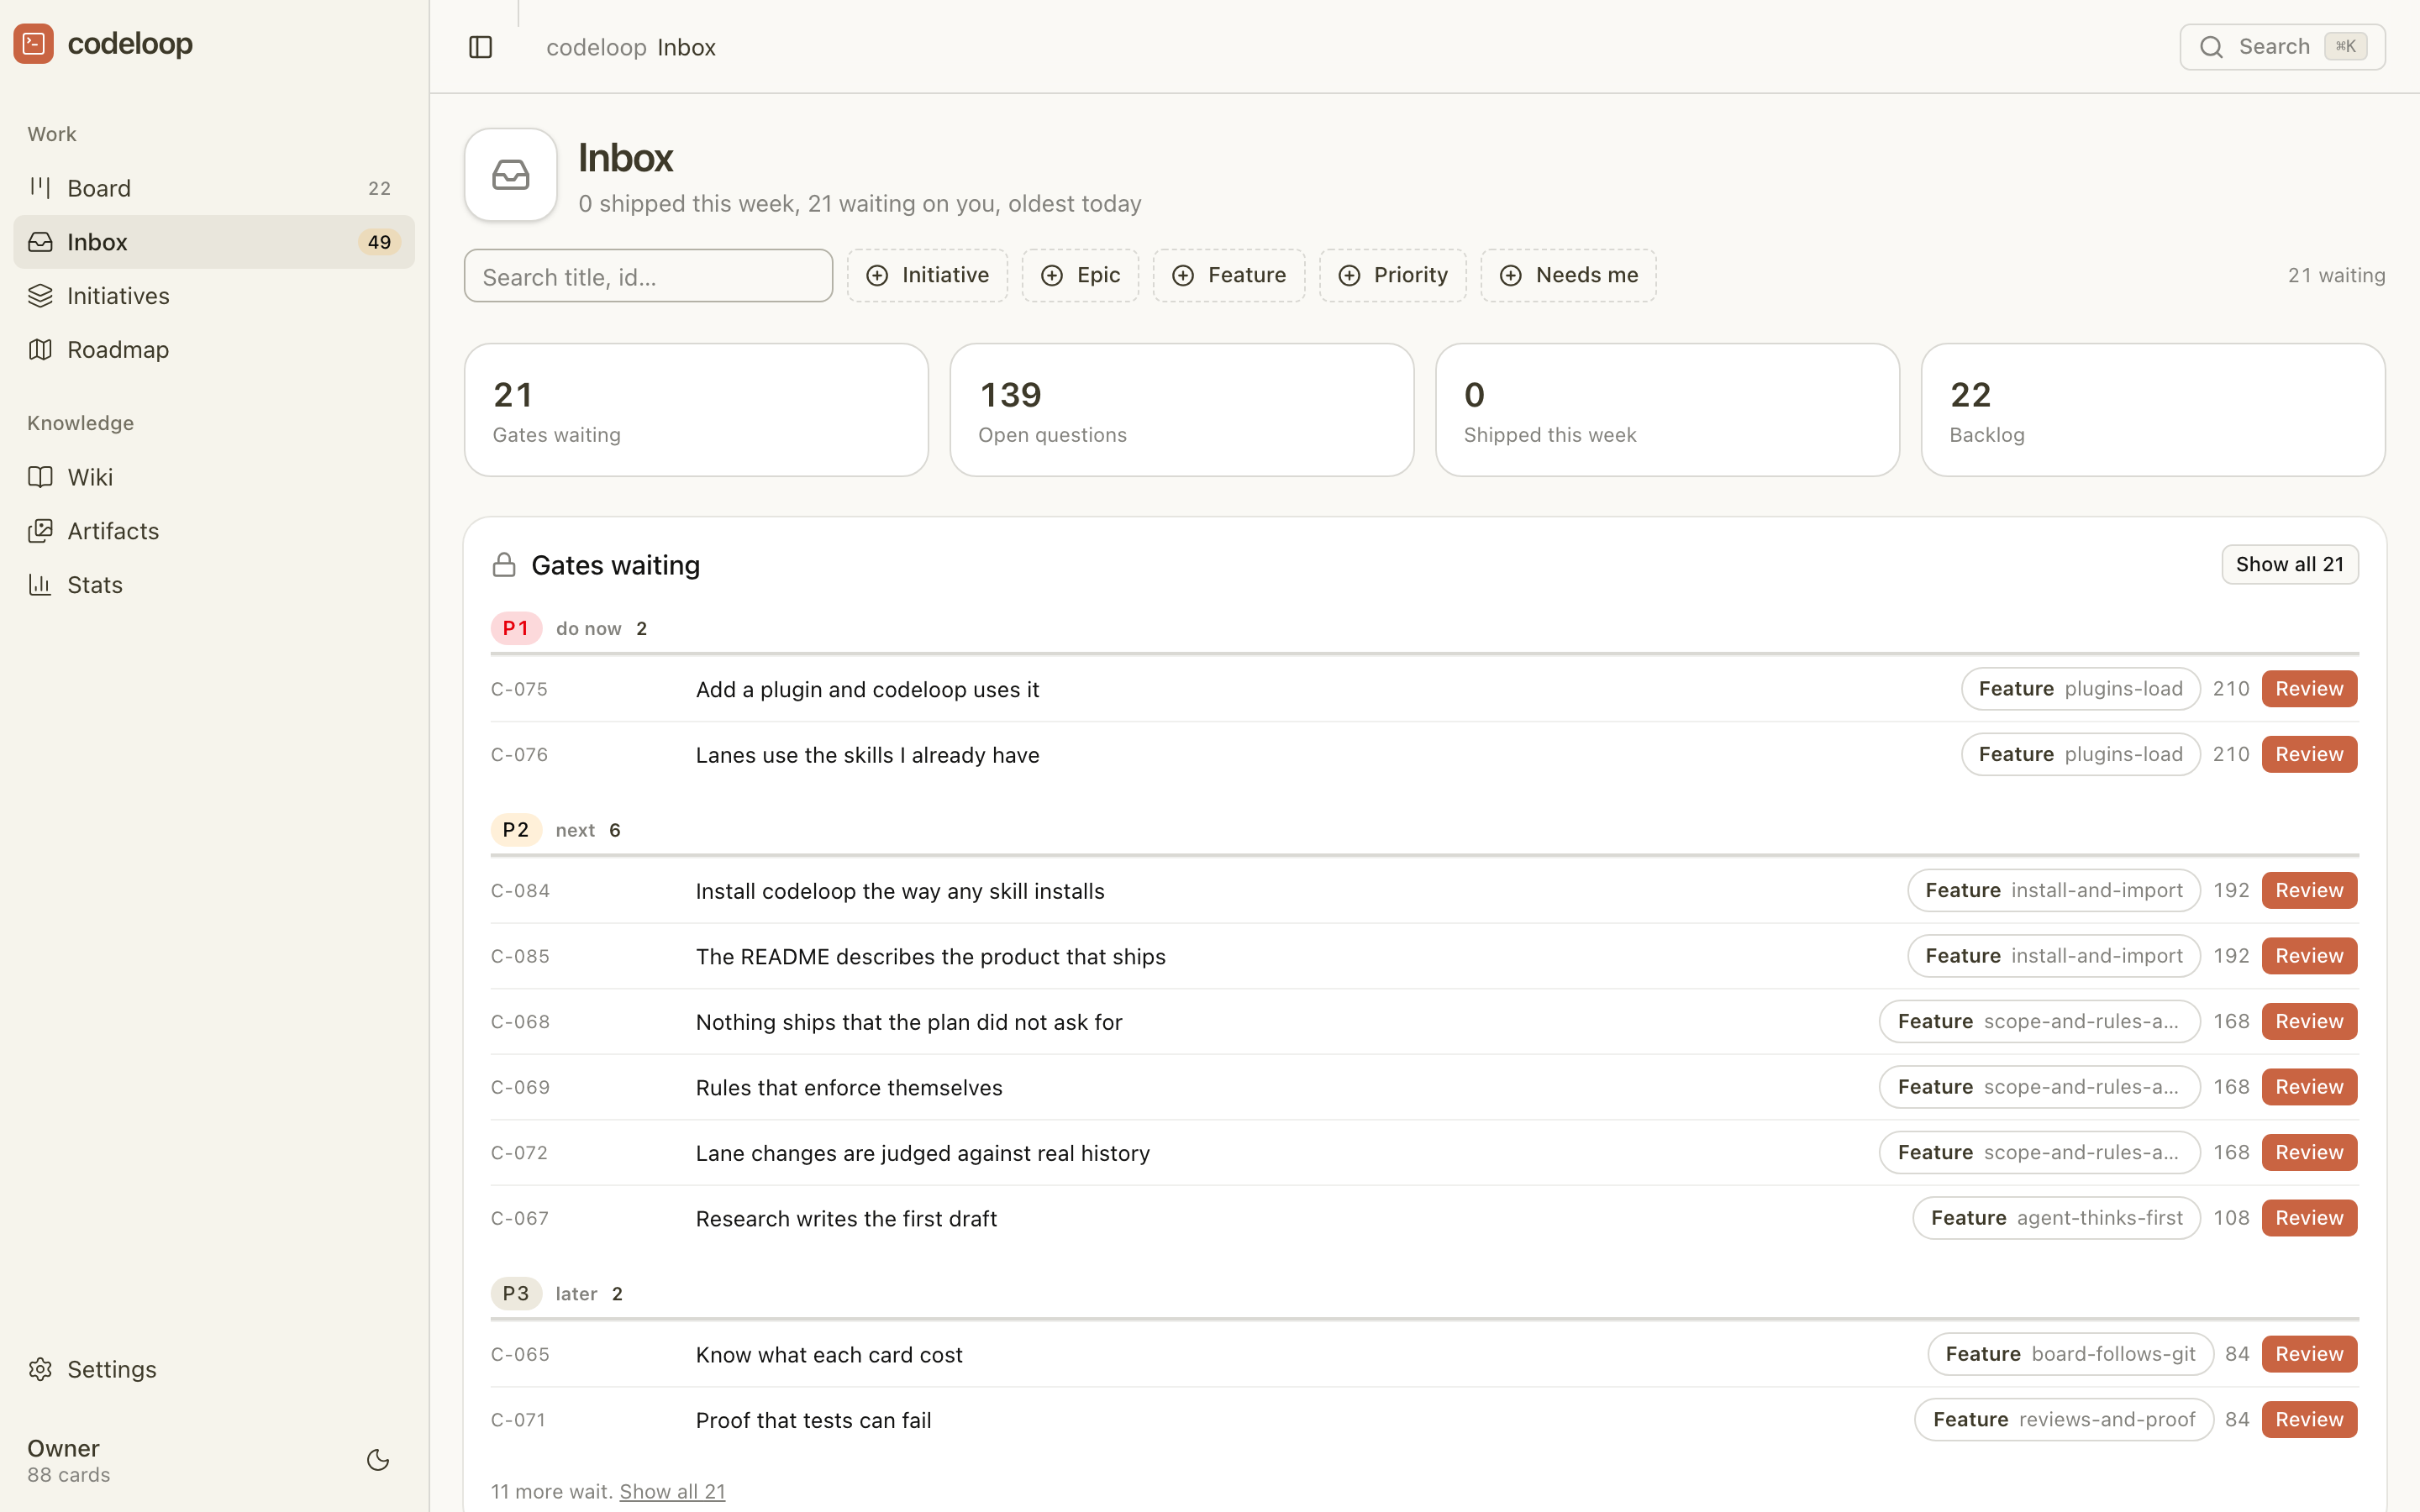The height and width of the screenshot is (1512, 2420).
Task: Add a Feature filter
Action: pyautogui.click(x=1229, y=275)
